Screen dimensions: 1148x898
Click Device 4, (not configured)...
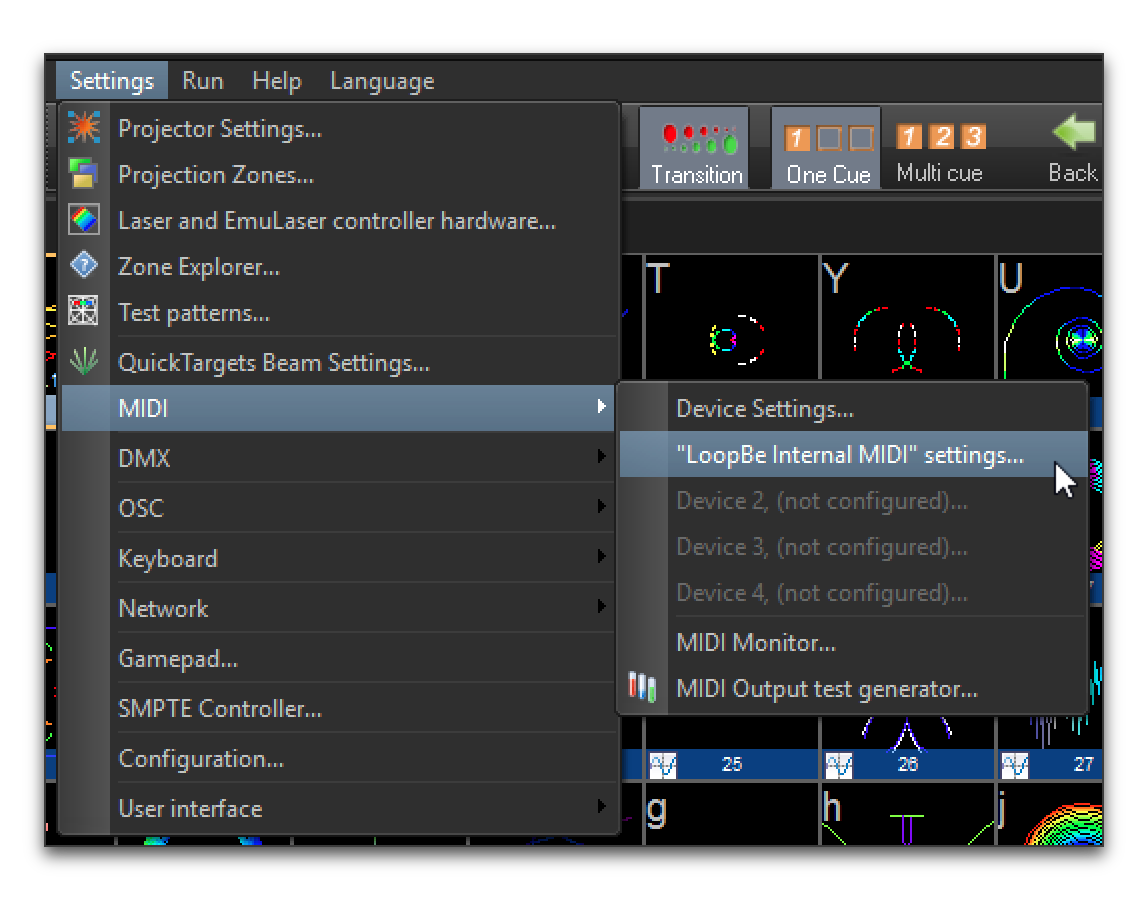coord(853,593)
